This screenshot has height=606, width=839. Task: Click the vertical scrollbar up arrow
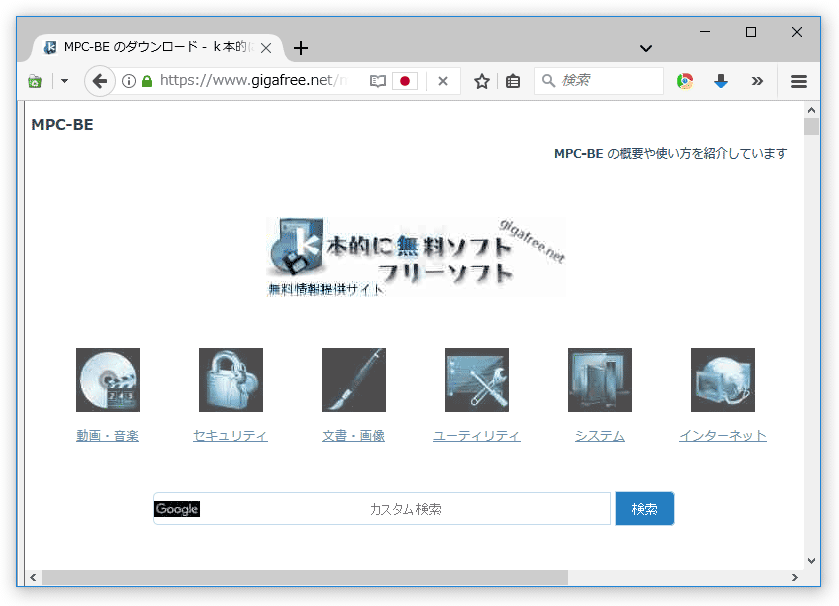(811, 110)
